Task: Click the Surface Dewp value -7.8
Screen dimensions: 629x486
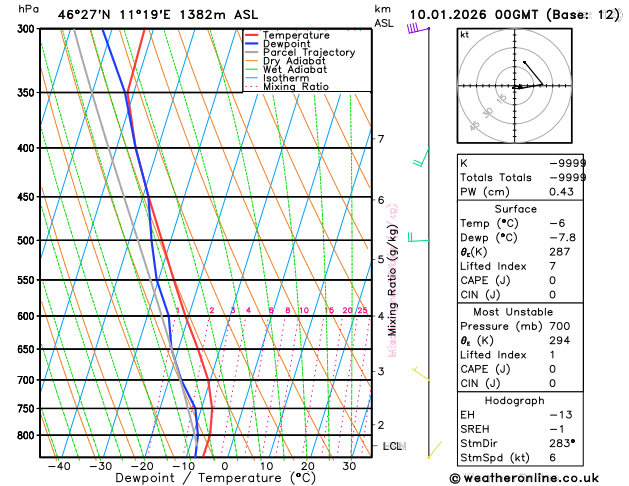Action: click(x=562, y=237)
